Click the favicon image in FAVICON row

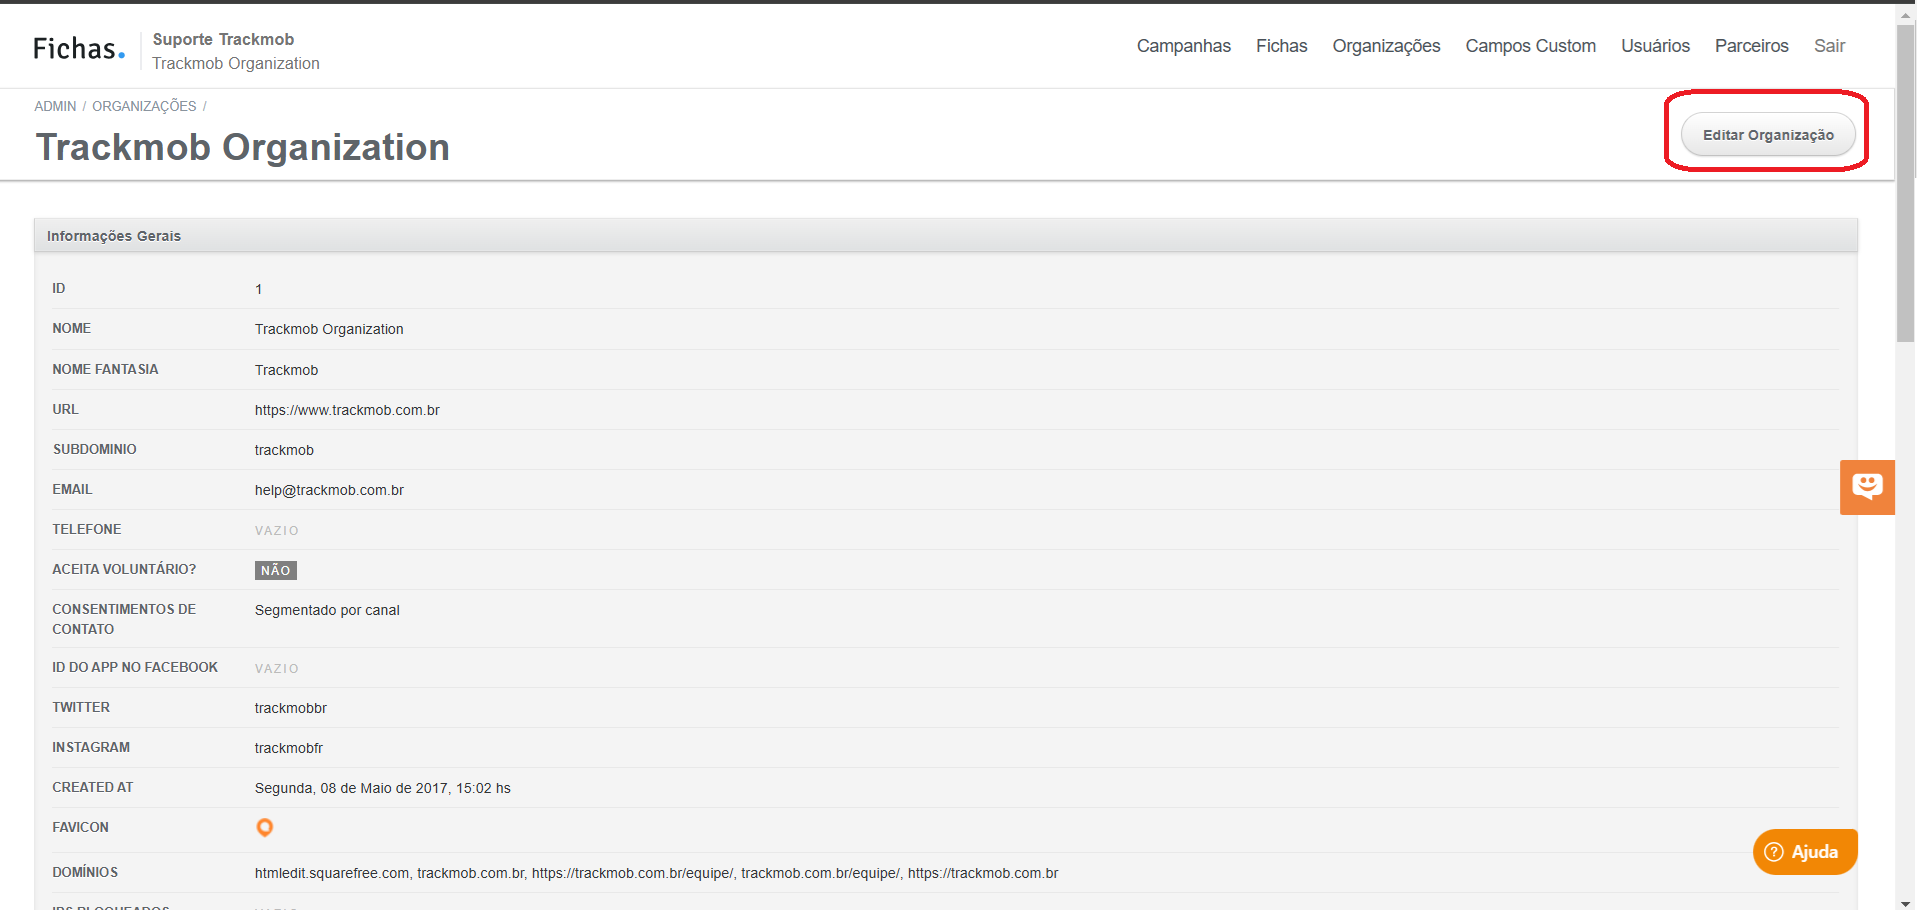pos(265,827)
